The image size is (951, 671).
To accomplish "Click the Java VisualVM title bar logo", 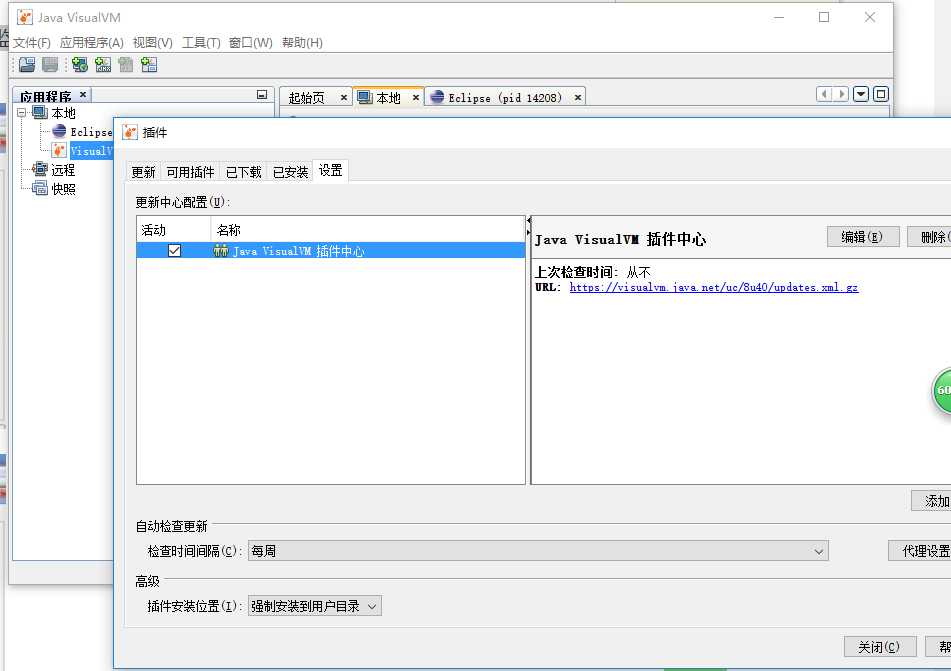I will (24, 17).
